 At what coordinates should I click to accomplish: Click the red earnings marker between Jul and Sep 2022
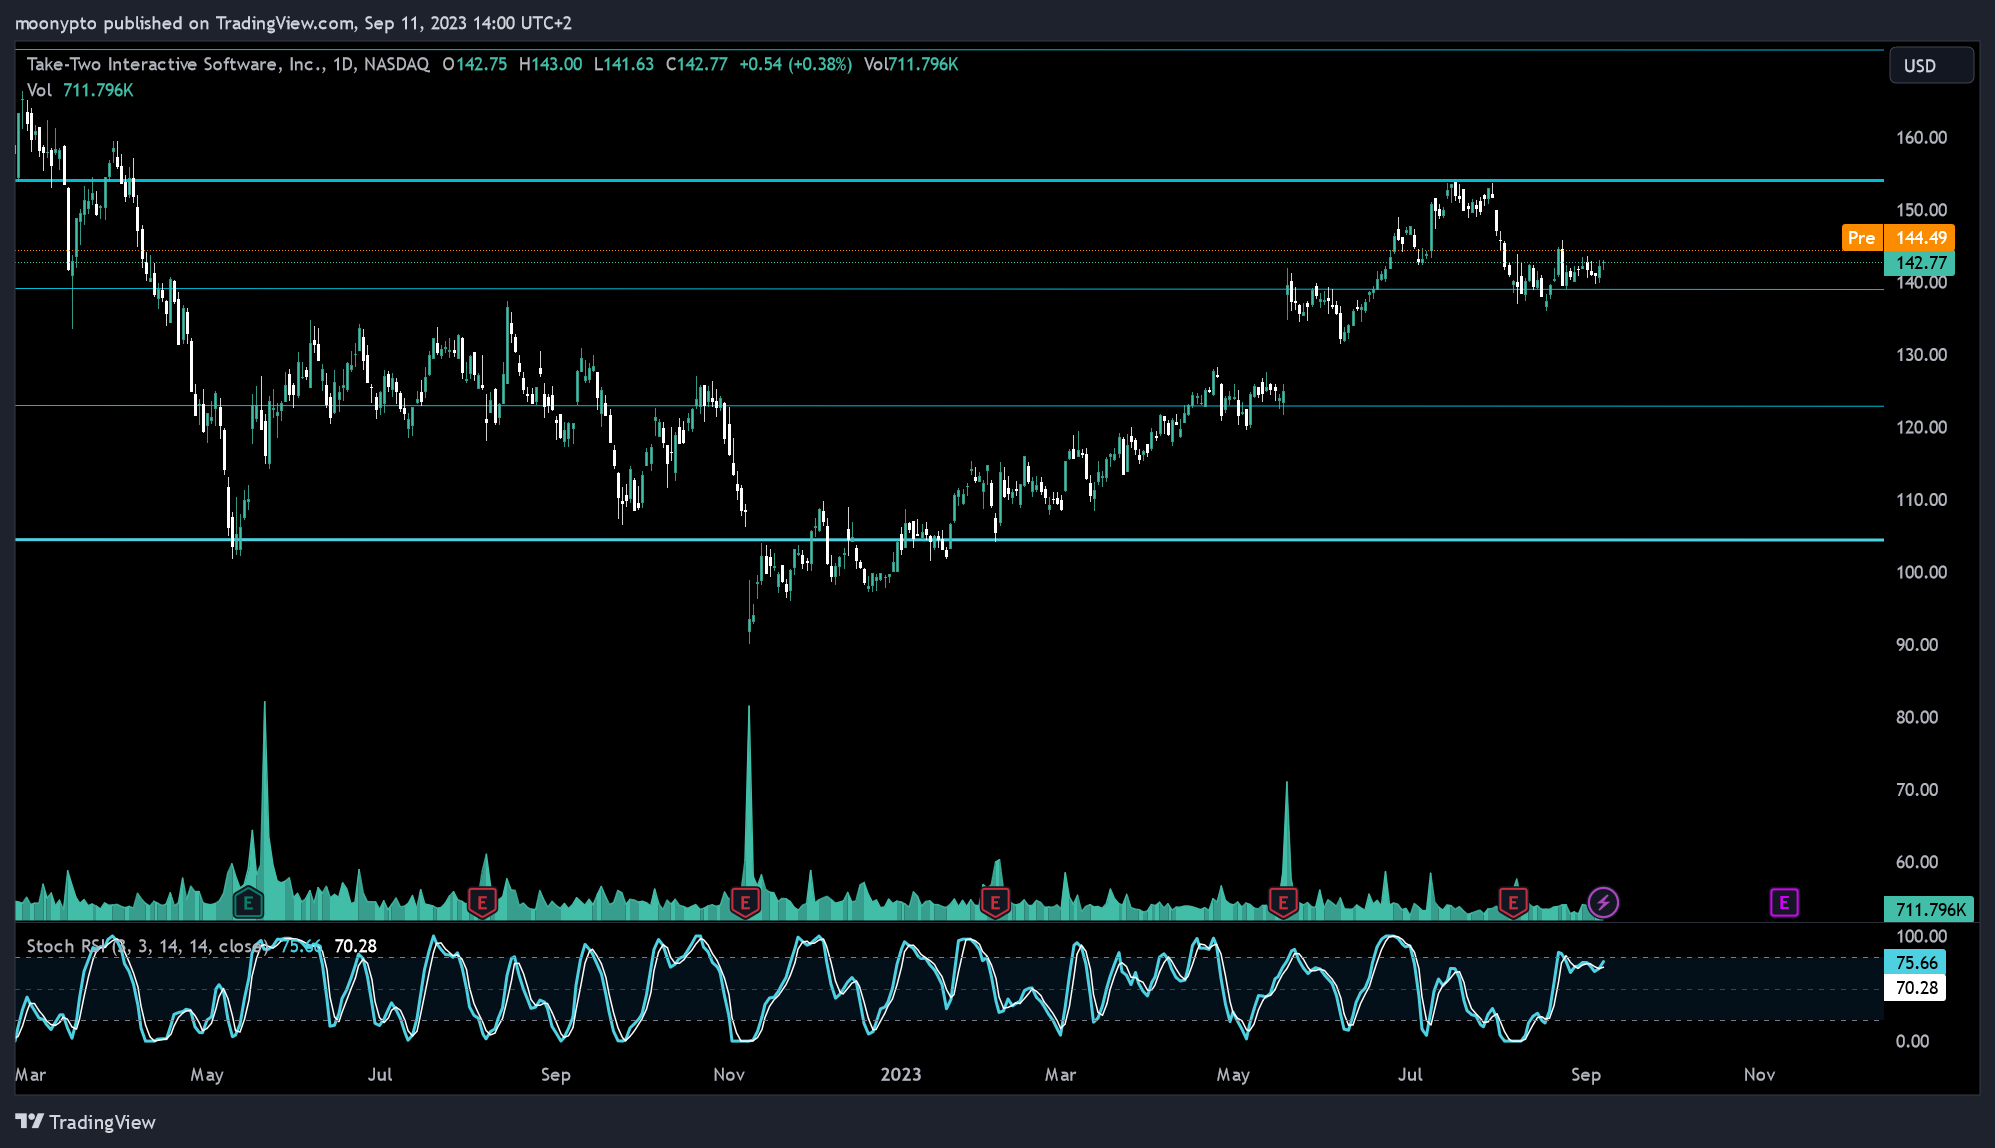[x=482, y=904]
